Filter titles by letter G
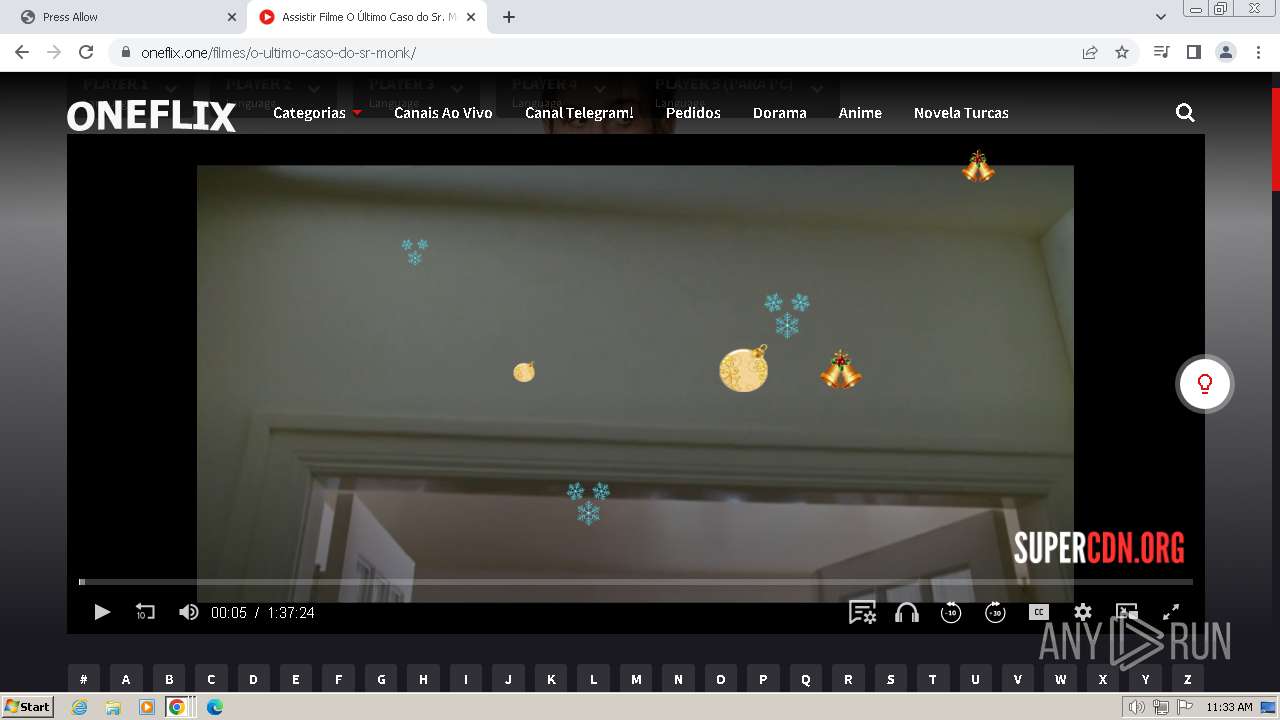Screen dimensions: 1280x720 [x=381, y=679]
